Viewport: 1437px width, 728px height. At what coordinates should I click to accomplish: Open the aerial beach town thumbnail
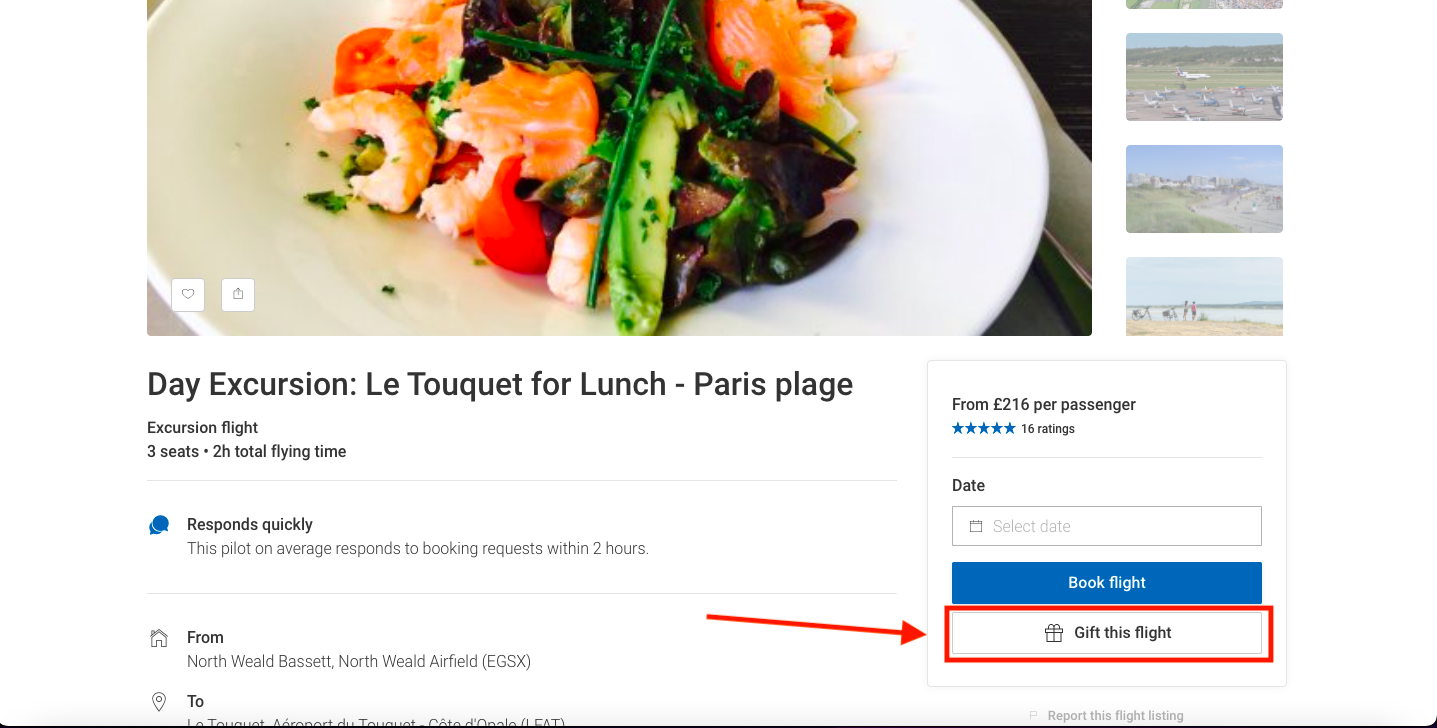pyautogui.click(x=1204, y=189)
